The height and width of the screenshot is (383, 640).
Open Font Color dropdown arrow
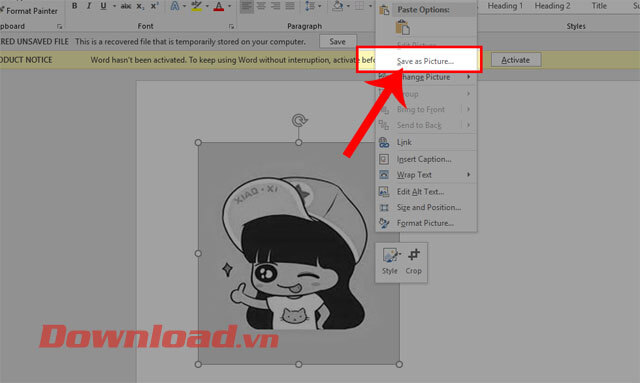[229, 6]
